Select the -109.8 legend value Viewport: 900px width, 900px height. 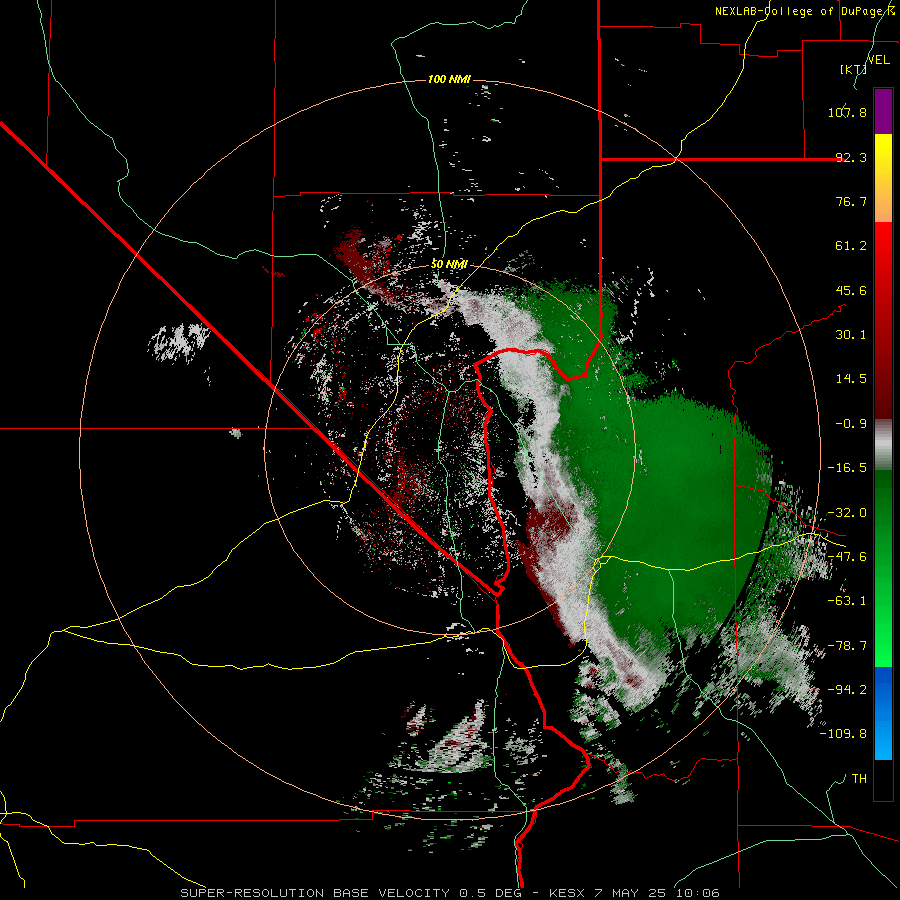click(x=843, y=734)
